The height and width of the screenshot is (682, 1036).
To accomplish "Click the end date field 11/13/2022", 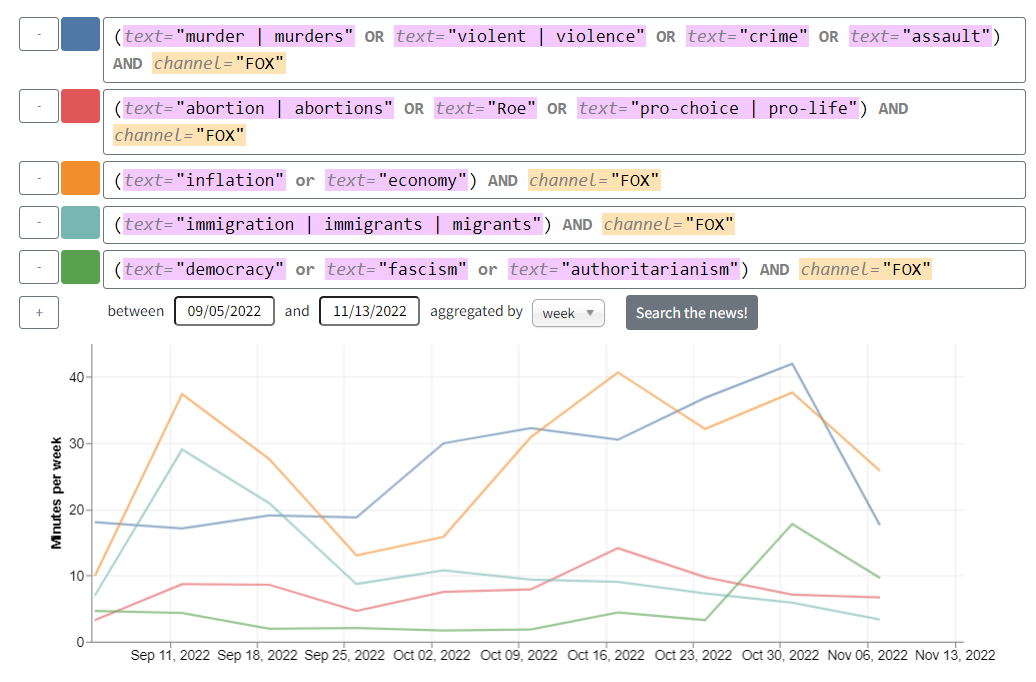I will pos(369,311).
